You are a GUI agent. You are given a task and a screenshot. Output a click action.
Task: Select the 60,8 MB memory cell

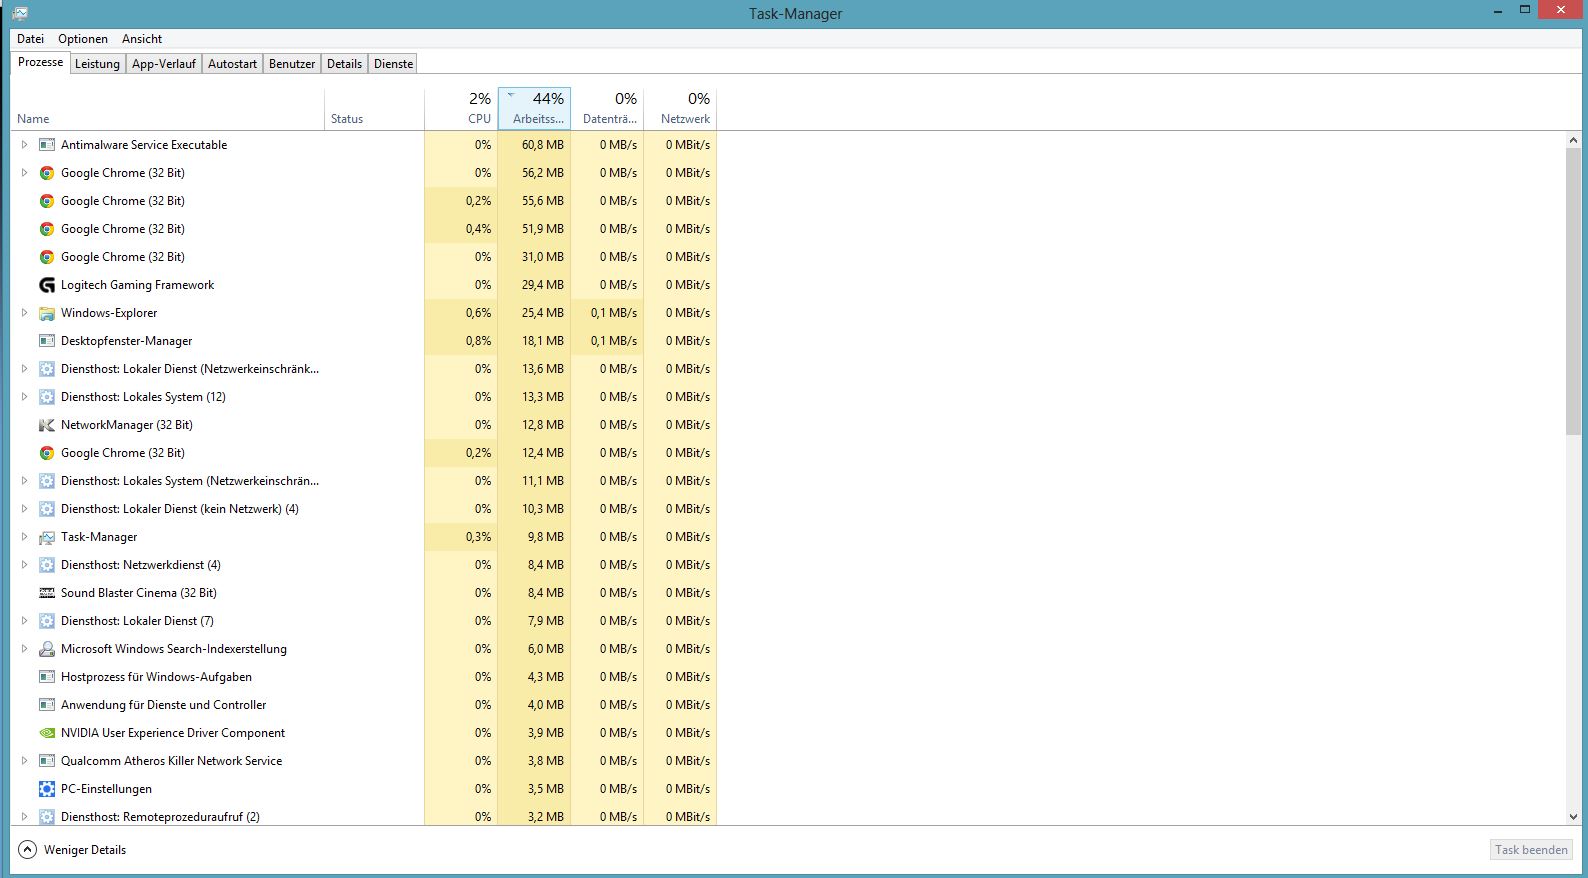tap(534, 145)
